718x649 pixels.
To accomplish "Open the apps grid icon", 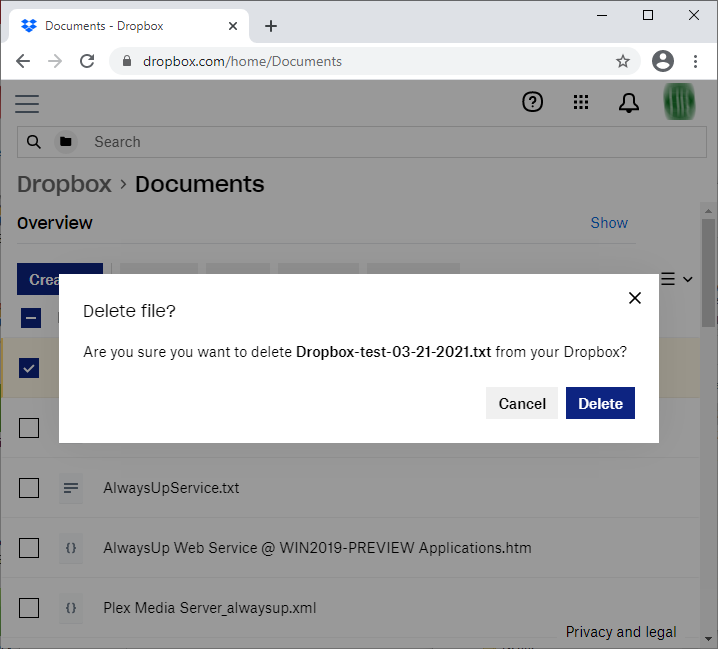I will pyautogui.click(x=581, y=102).
